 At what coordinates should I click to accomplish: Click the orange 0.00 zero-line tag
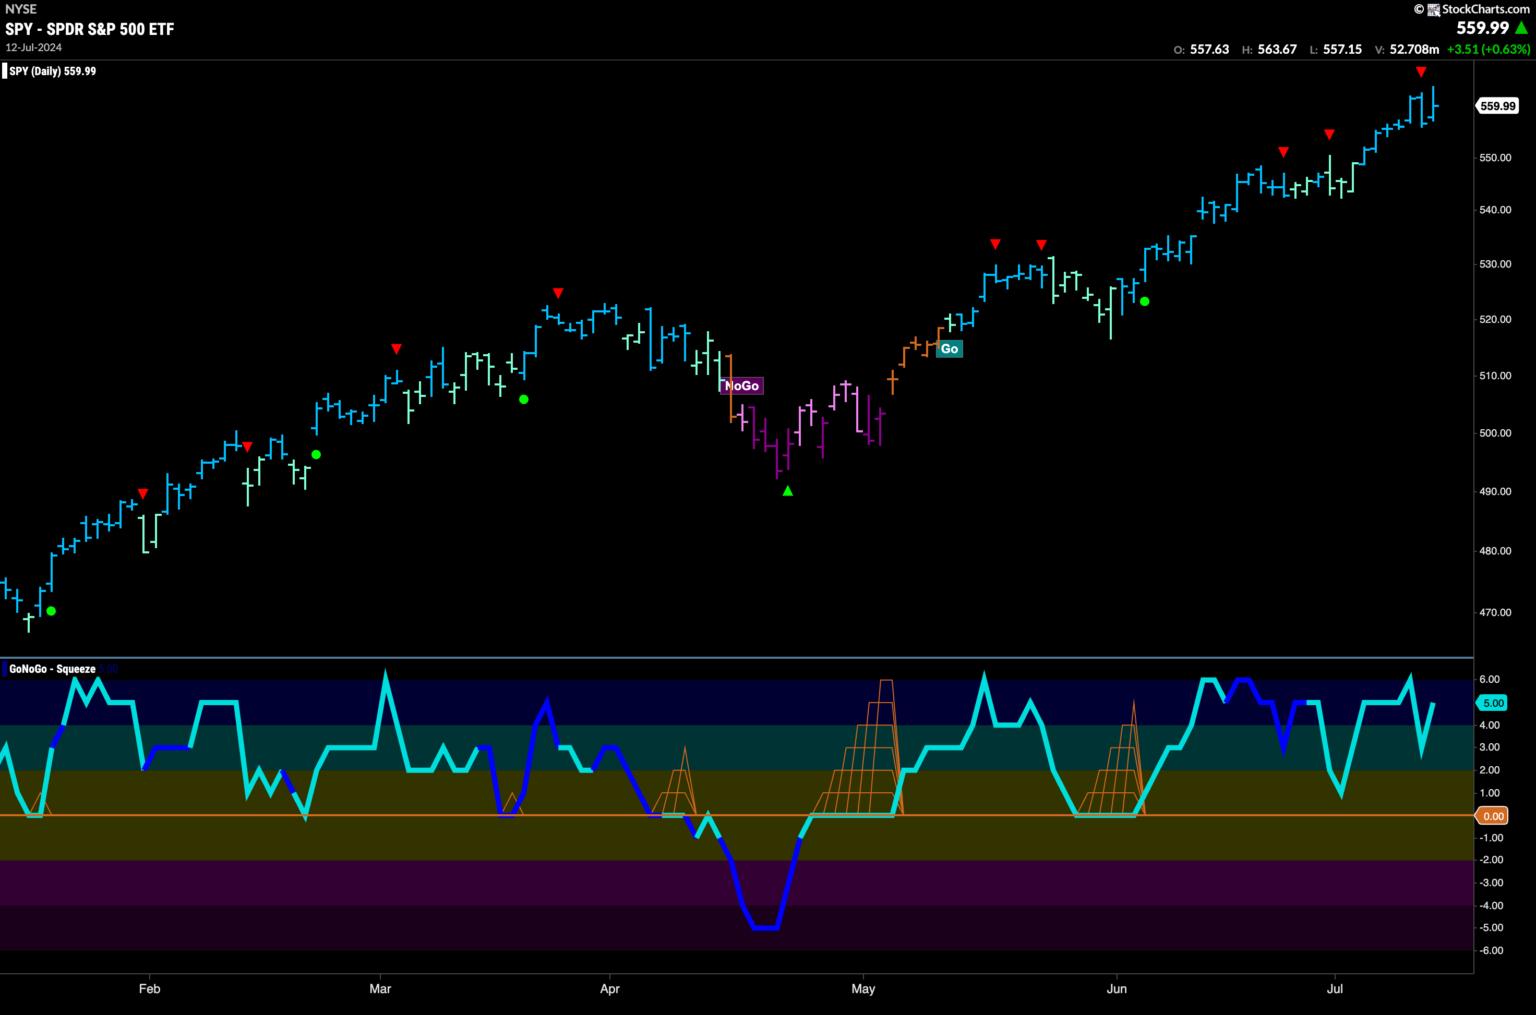[x=1493, y=816]
